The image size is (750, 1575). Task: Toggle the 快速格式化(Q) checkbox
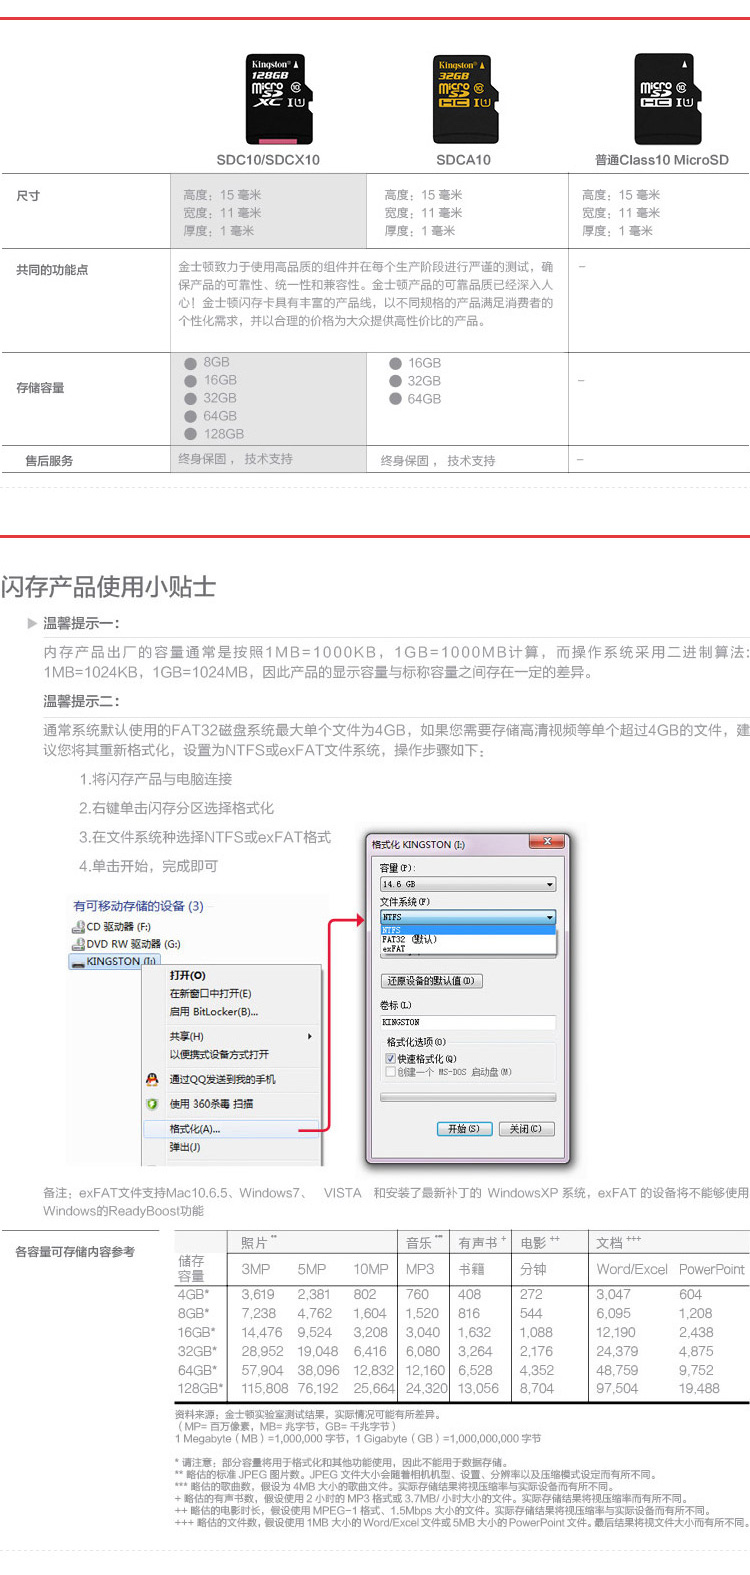(391, 1059)
